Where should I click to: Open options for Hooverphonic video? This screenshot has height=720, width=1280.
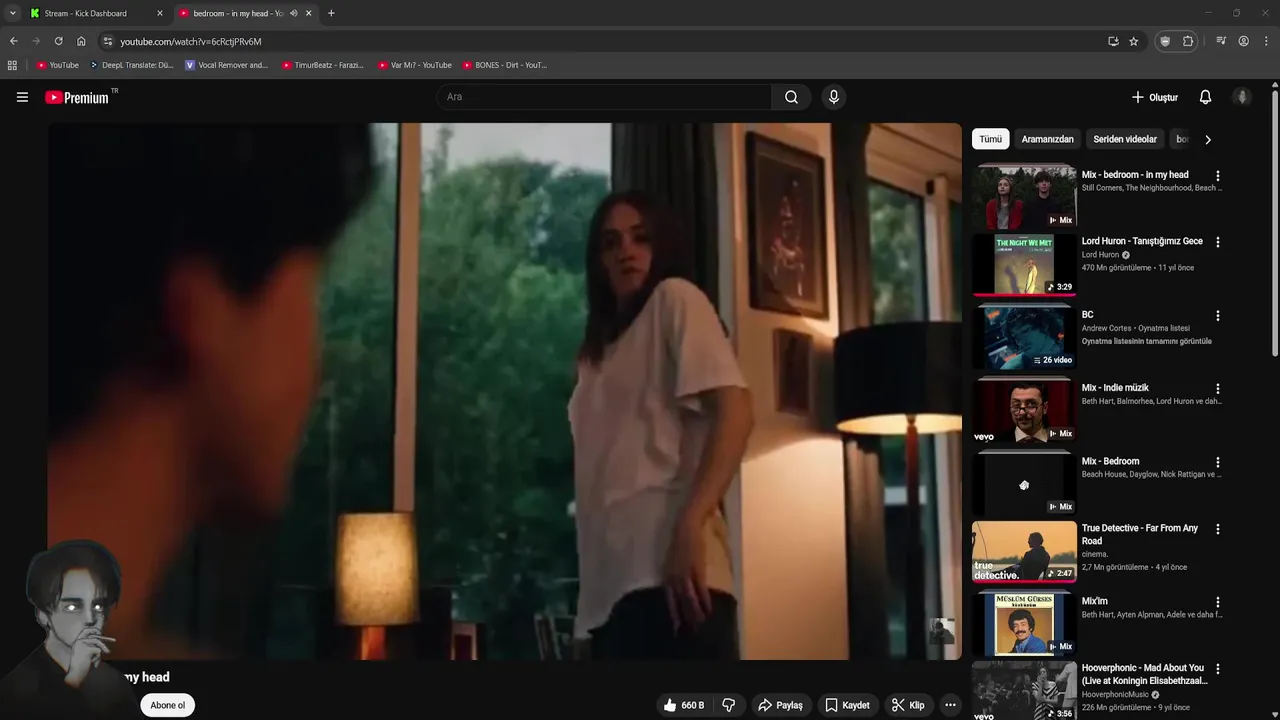(1218, 669)
